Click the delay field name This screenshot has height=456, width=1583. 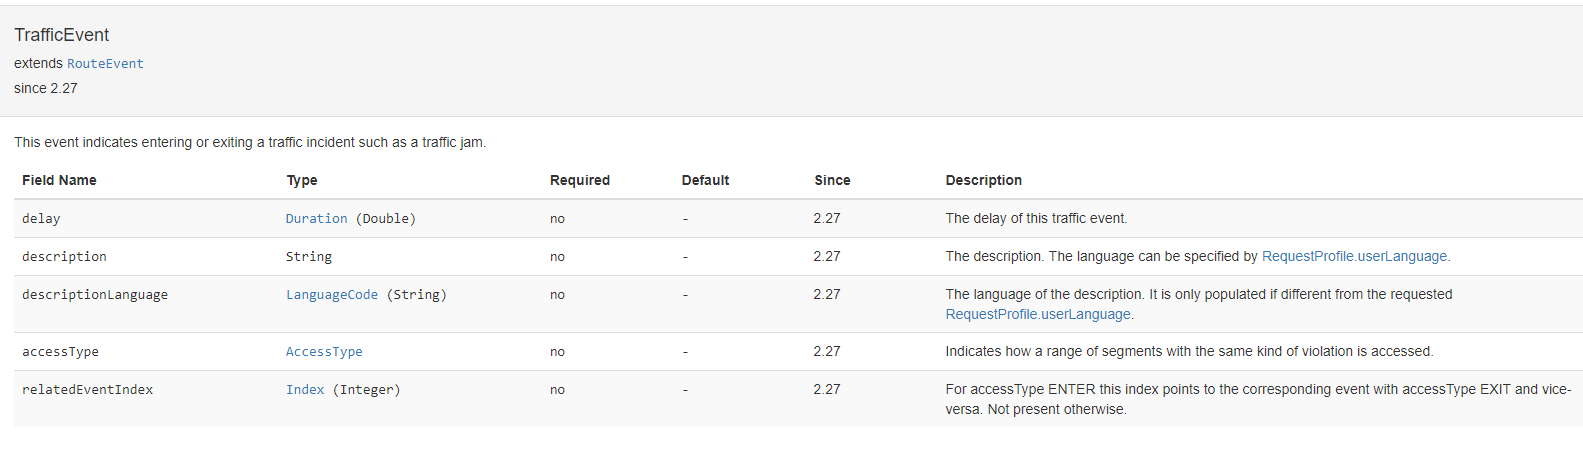click(41, 219)
